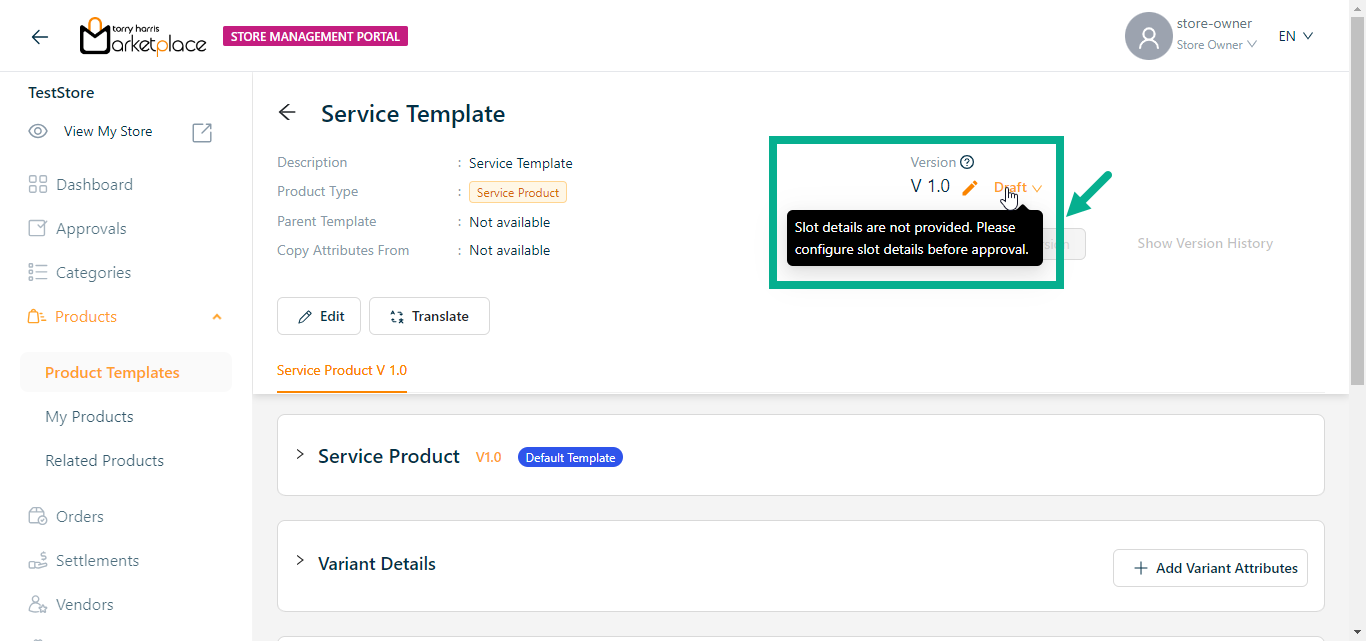
Task: Expand the Variant Details section
Action: (300, 562)
